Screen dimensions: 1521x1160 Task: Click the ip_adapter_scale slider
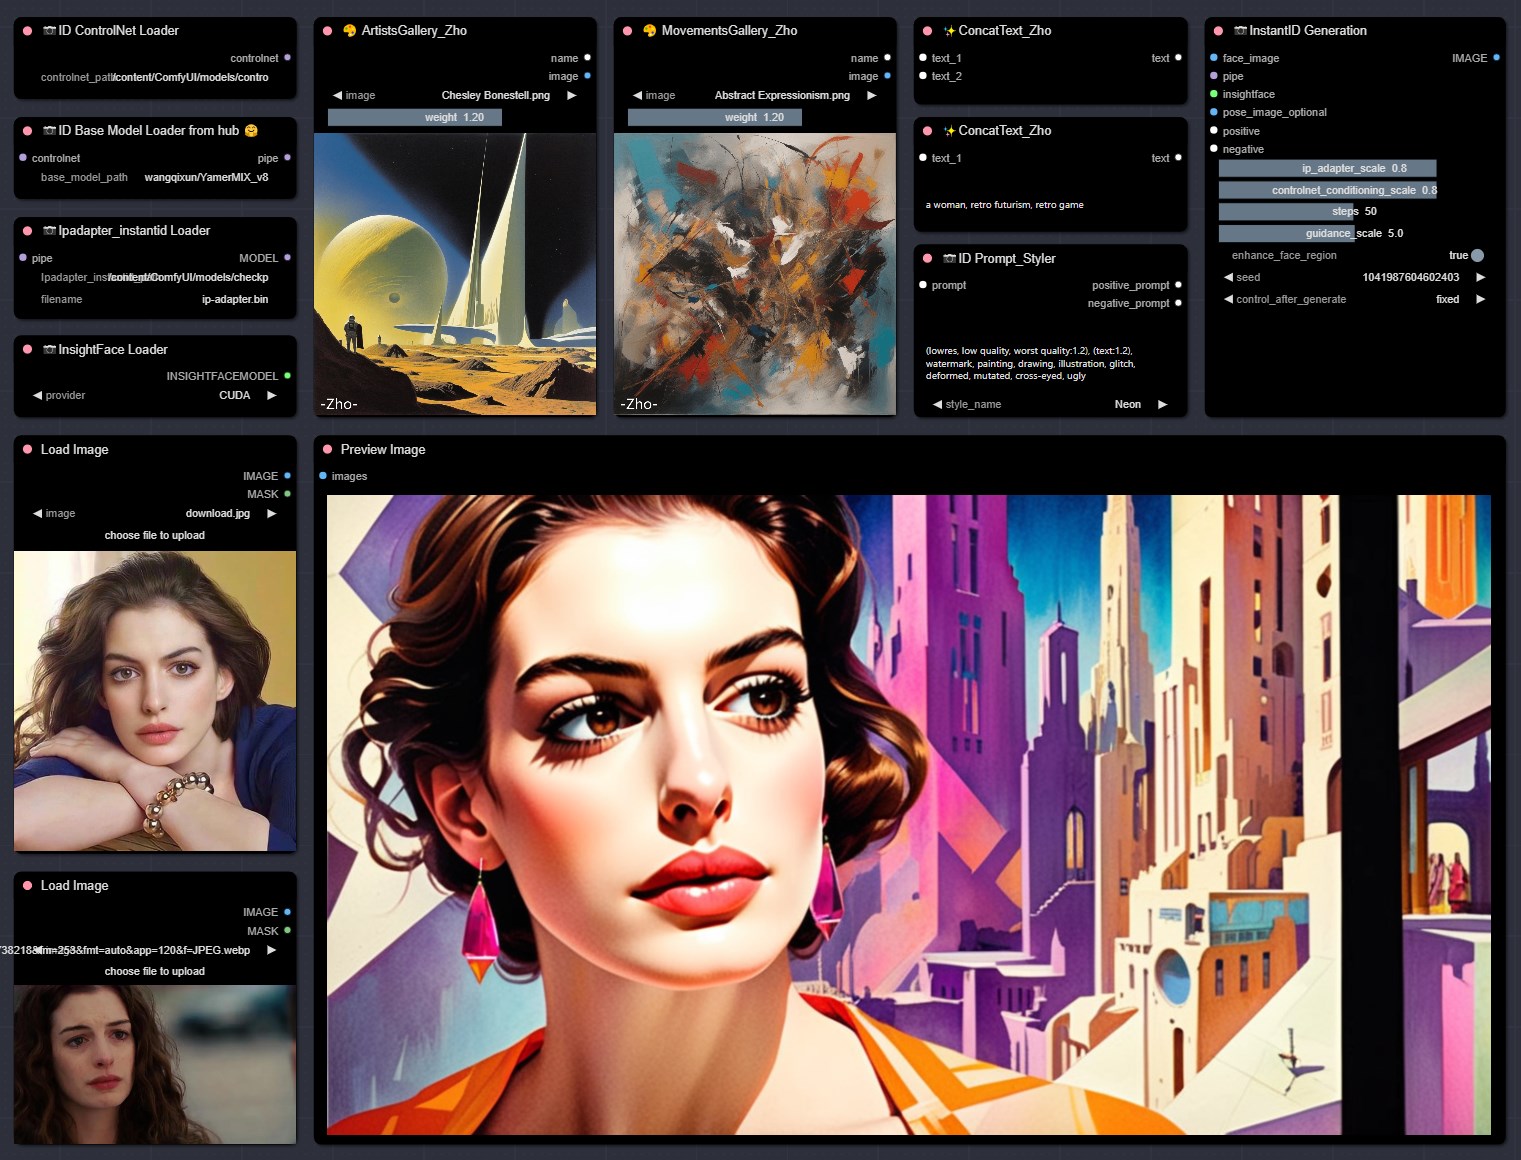click(x=1327, y=168)
